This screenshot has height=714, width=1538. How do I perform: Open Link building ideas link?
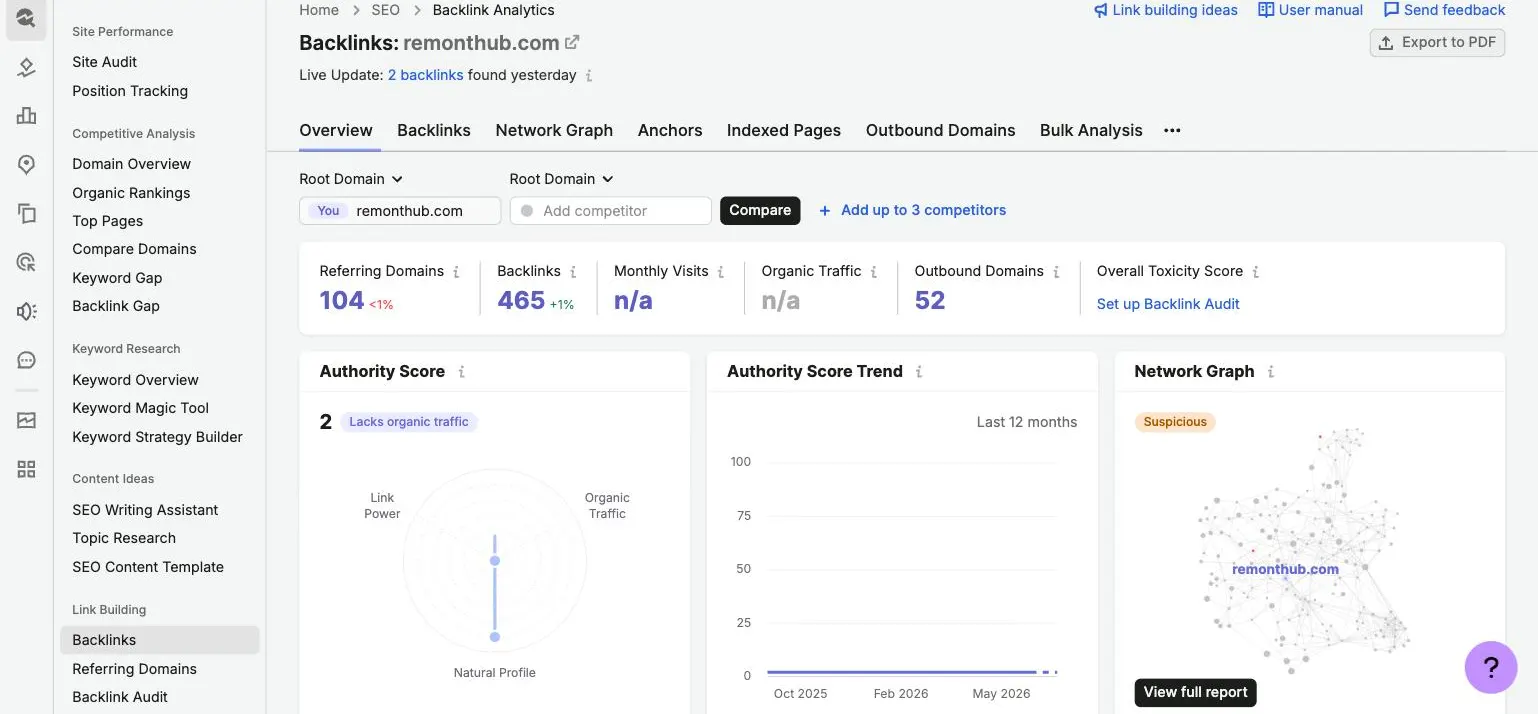tap(1165, 10)
